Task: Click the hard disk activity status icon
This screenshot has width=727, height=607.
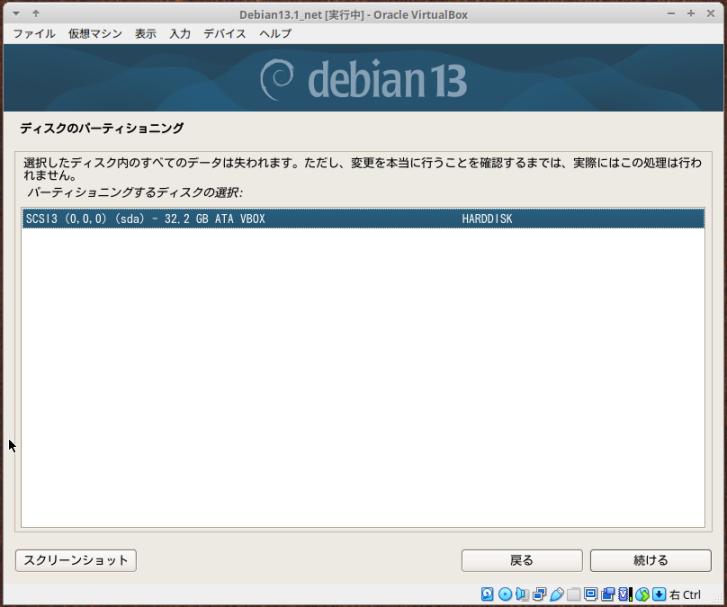Action: click(487, 594)
